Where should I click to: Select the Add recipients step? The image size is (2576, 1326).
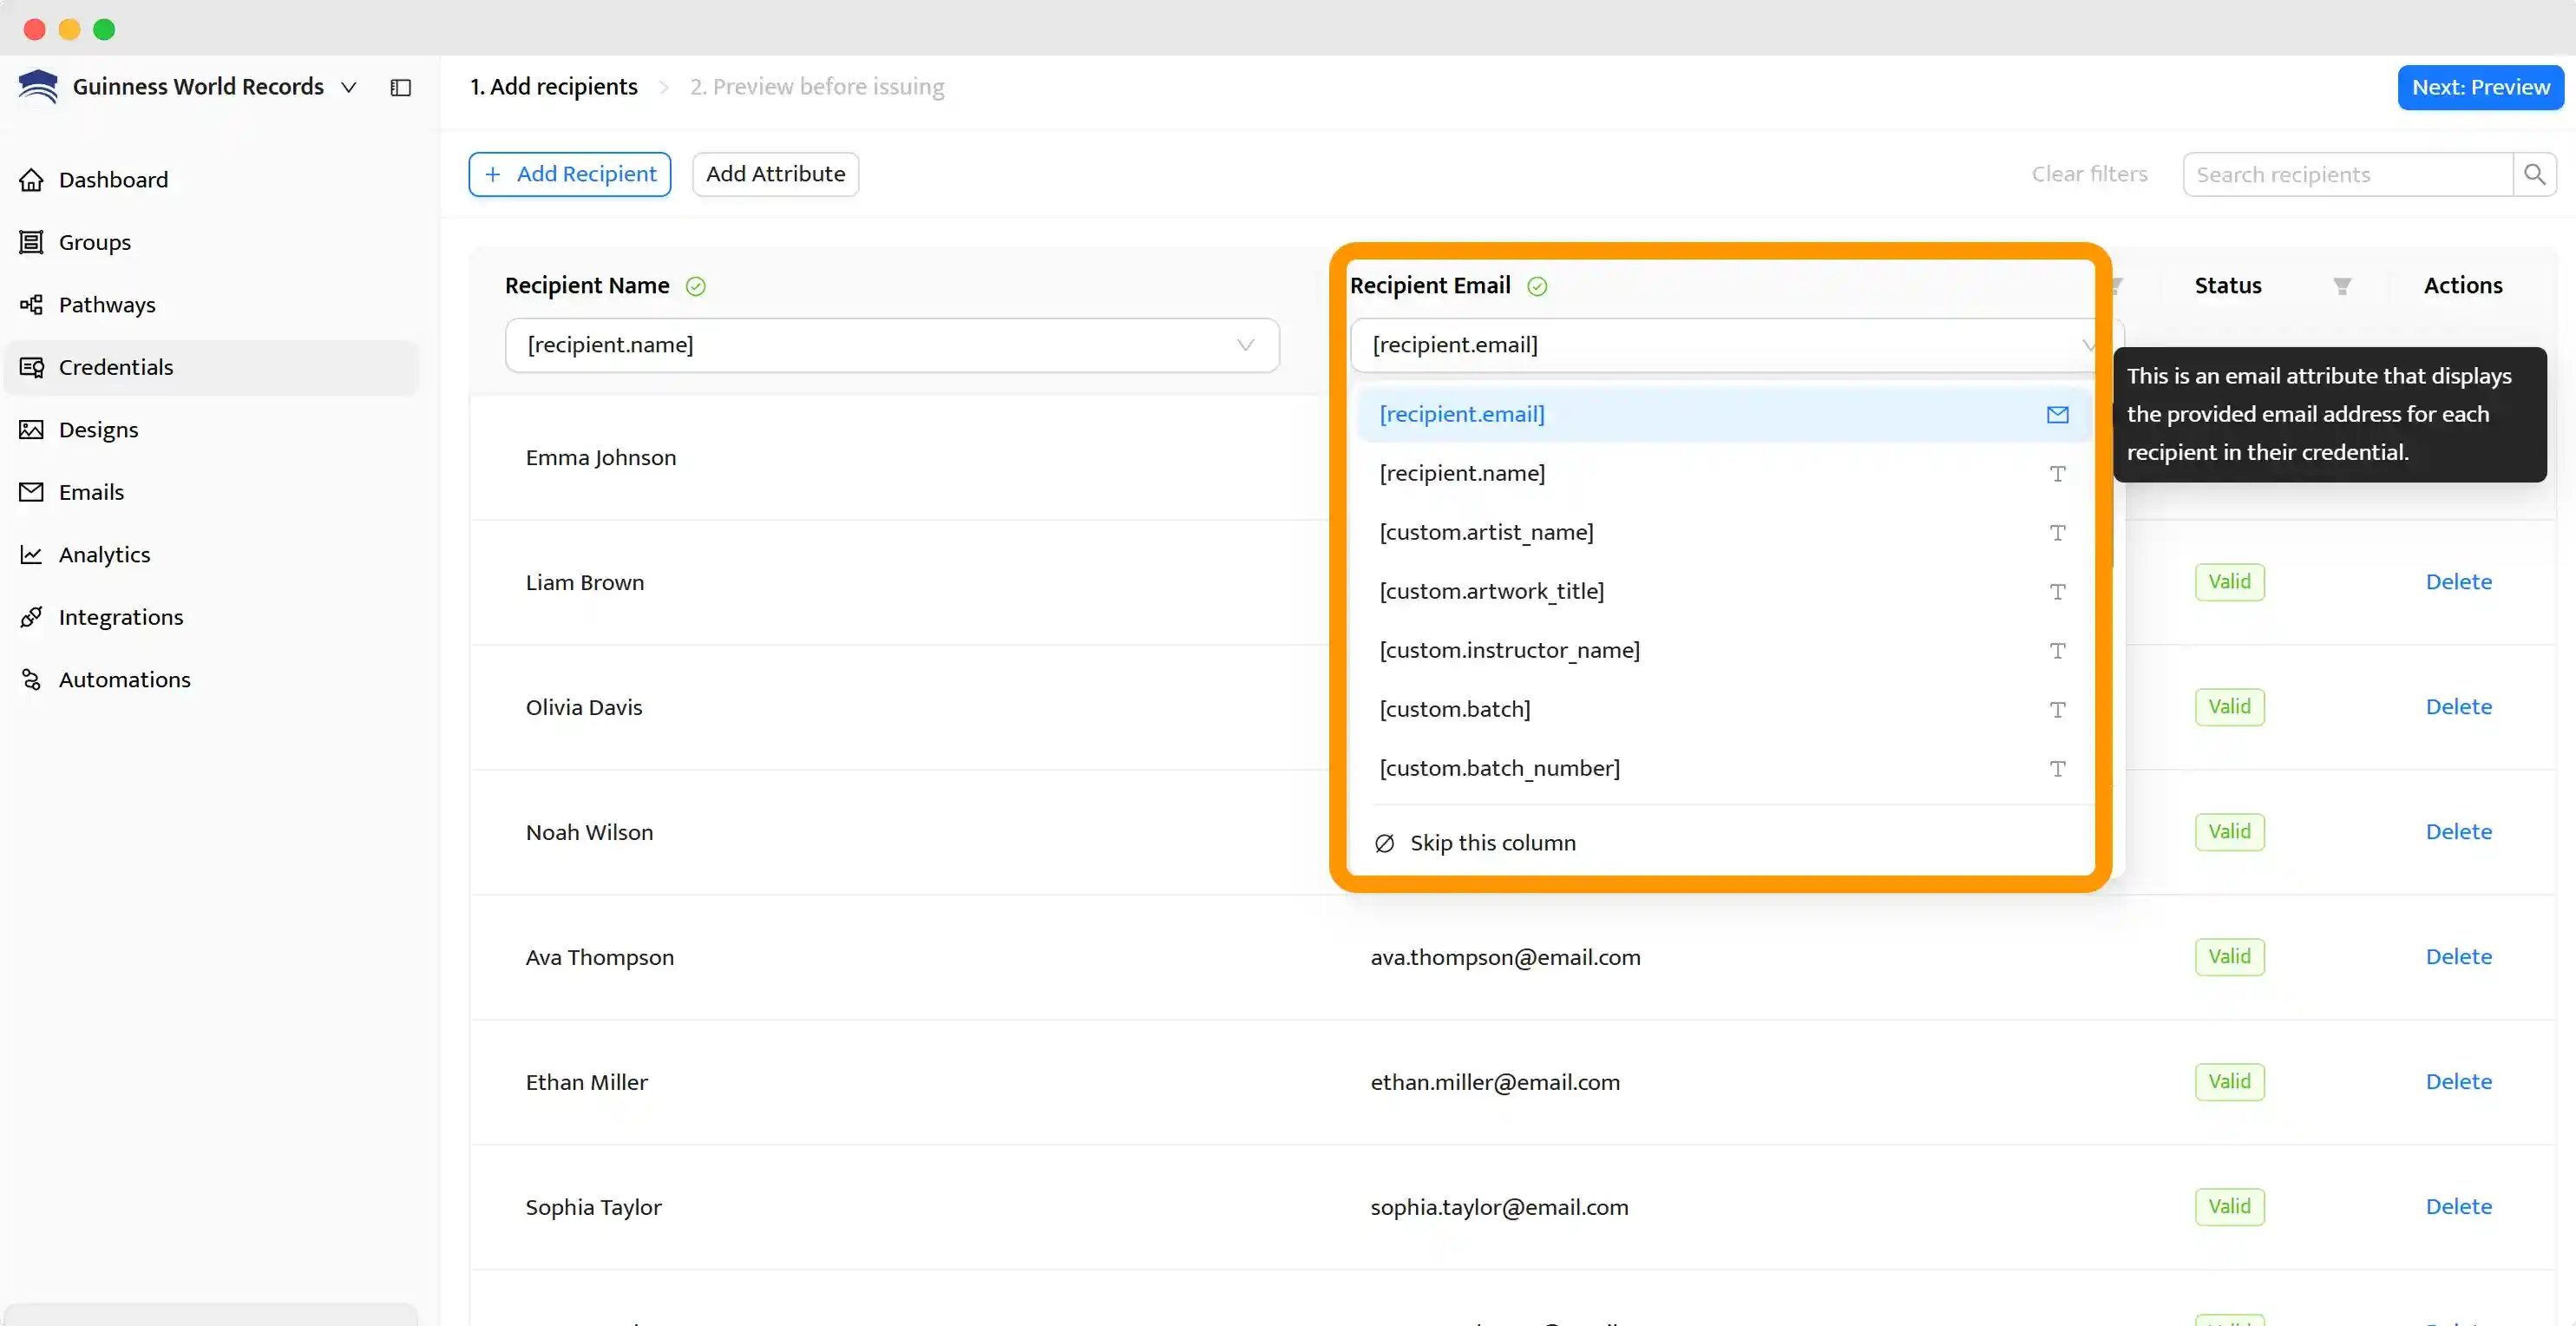pos(554,86)
